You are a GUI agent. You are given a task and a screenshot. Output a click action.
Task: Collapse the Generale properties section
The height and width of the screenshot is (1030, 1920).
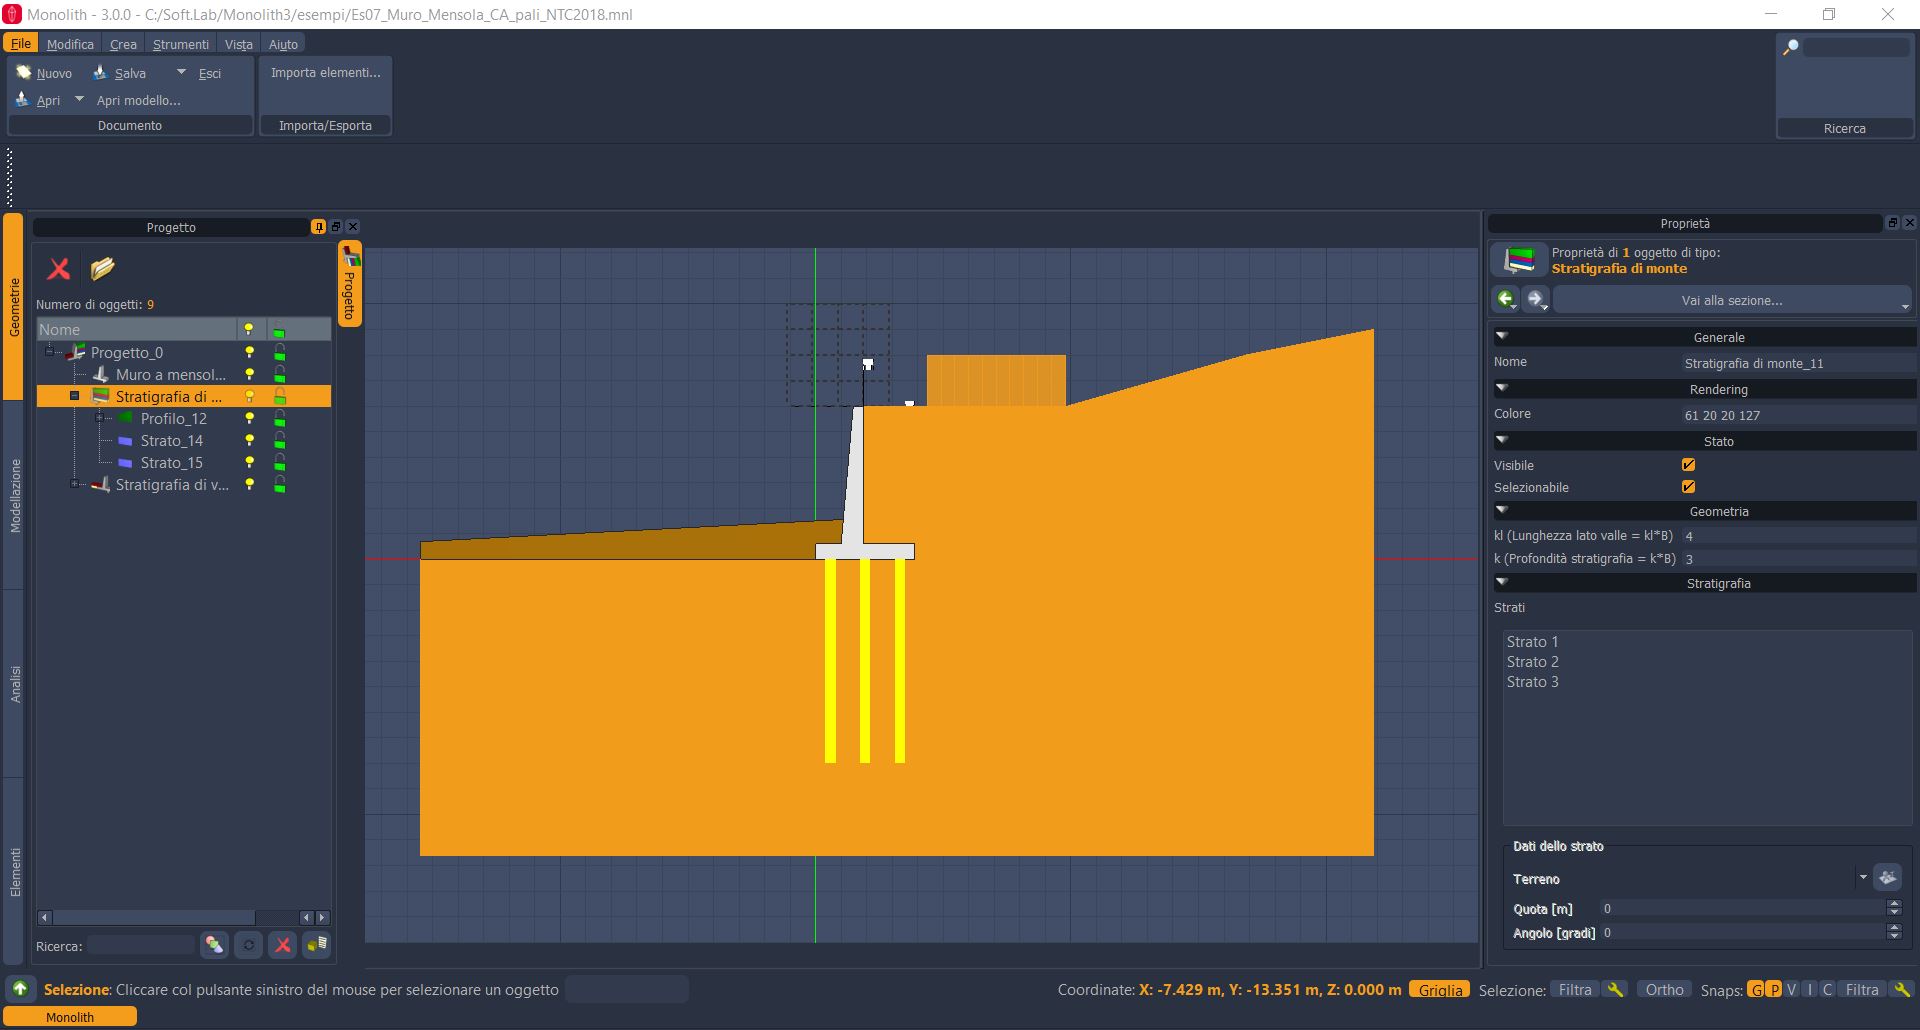[x=1501, y=336]
